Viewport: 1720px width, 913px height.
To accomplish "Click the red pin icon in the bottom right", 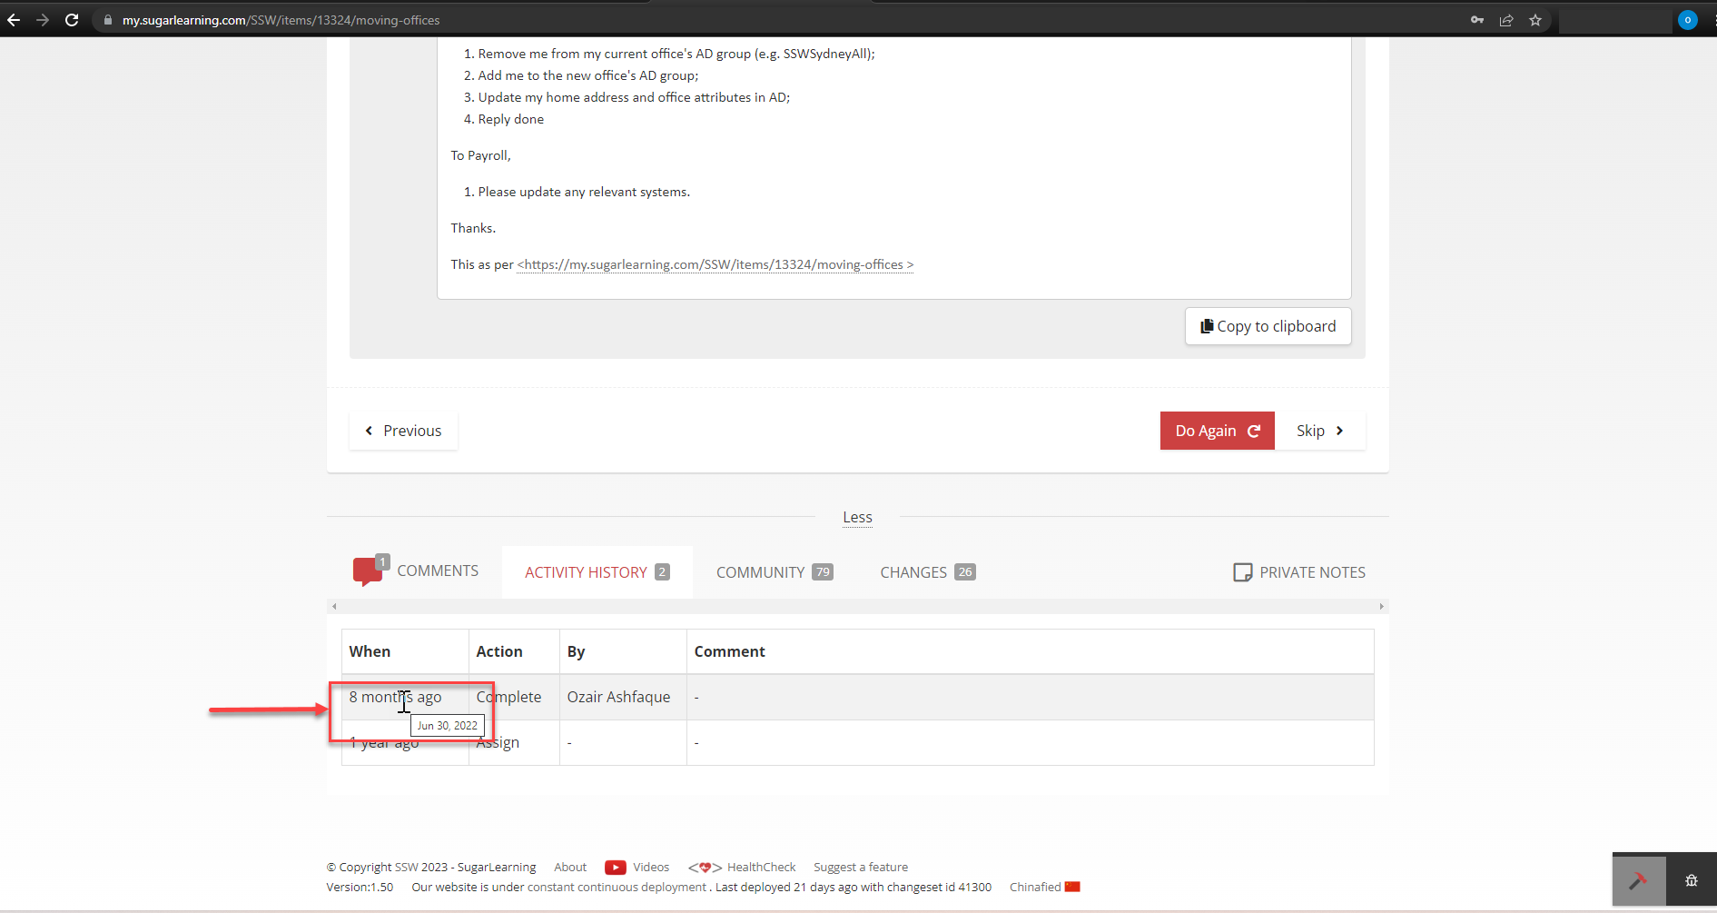I will (x=1638, y=880).
